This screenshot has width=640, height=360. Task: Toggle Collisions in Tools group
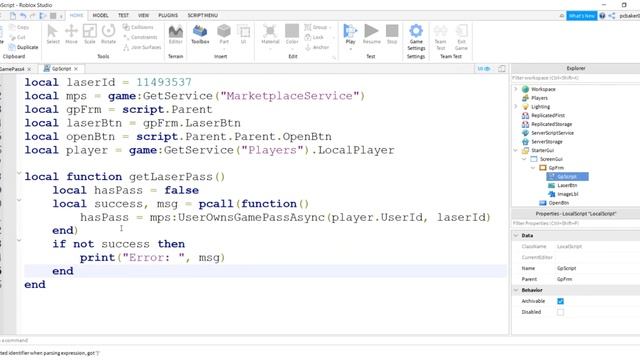[x=138, y=27]
